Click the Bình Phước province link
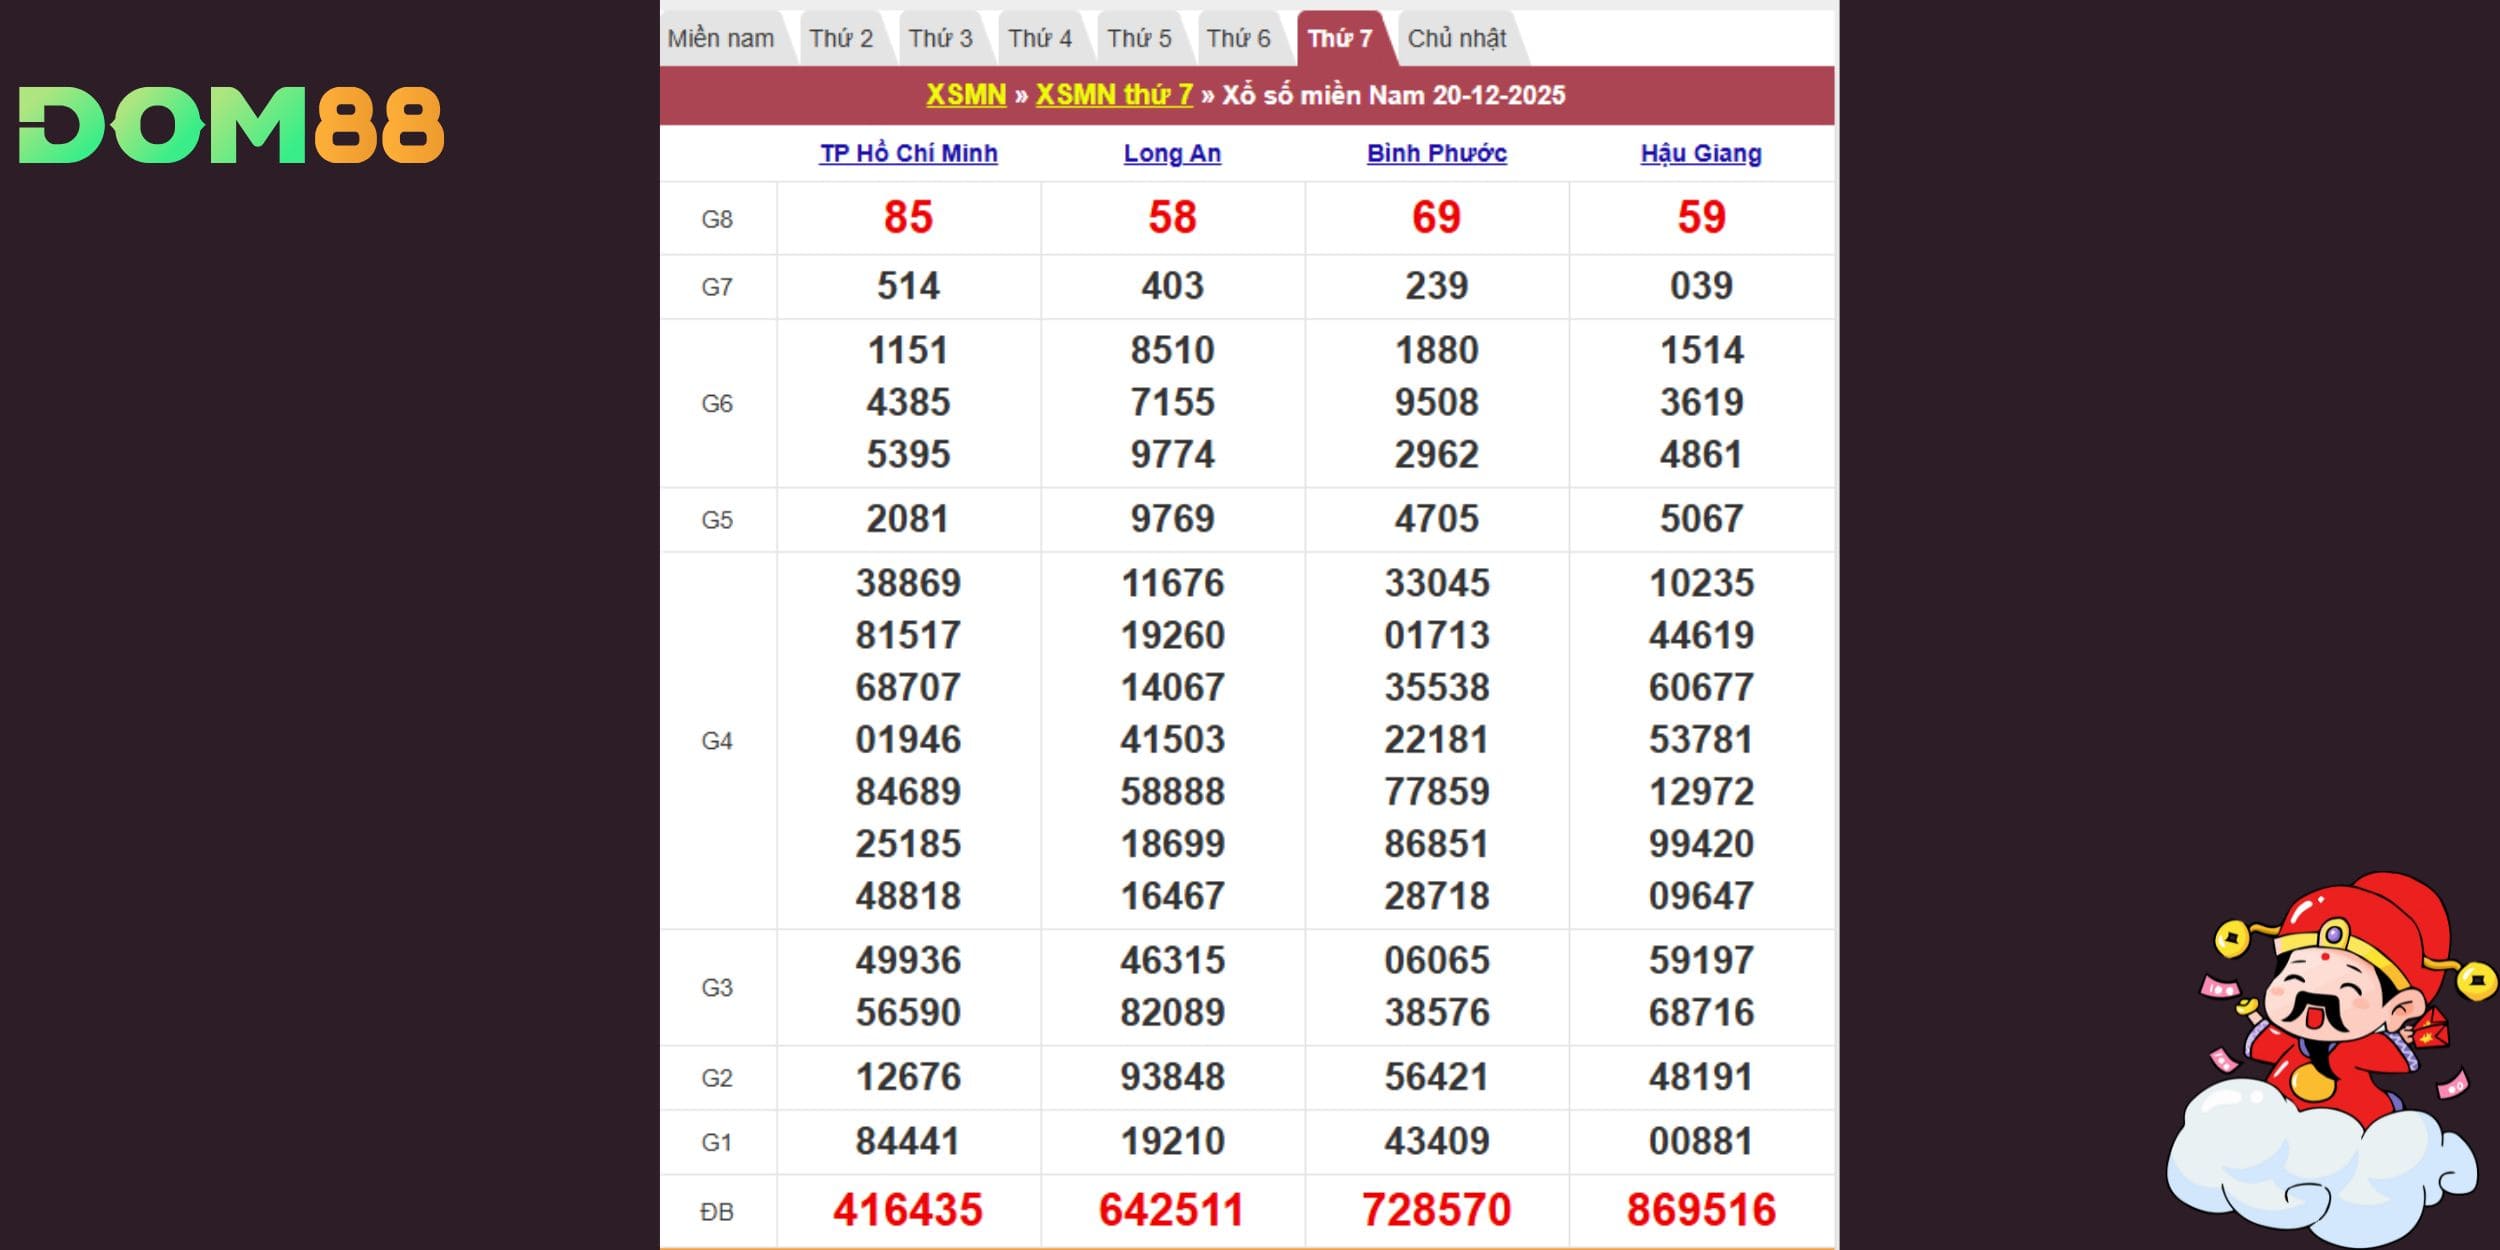 coord(1436,153)
